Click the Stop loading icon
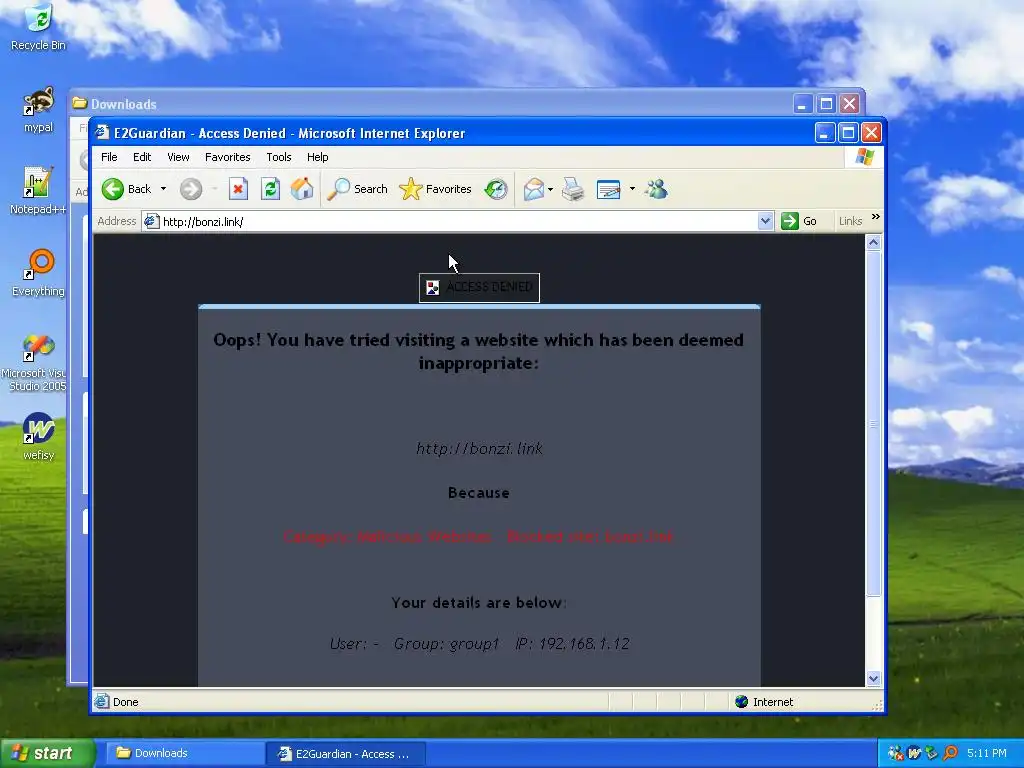The image size is (1024, 768). tap(238, 189)
